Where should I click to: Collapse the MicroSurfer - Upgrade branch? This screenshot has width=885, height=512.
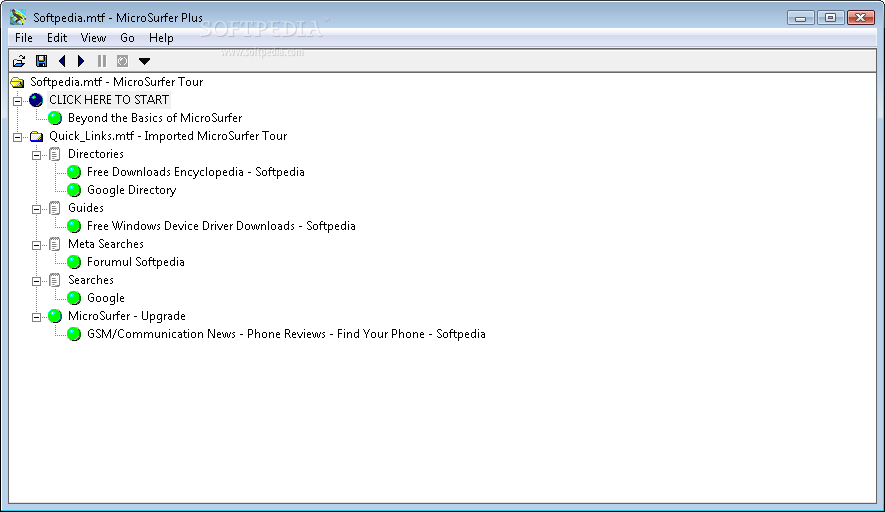click(x=36, y=317)
